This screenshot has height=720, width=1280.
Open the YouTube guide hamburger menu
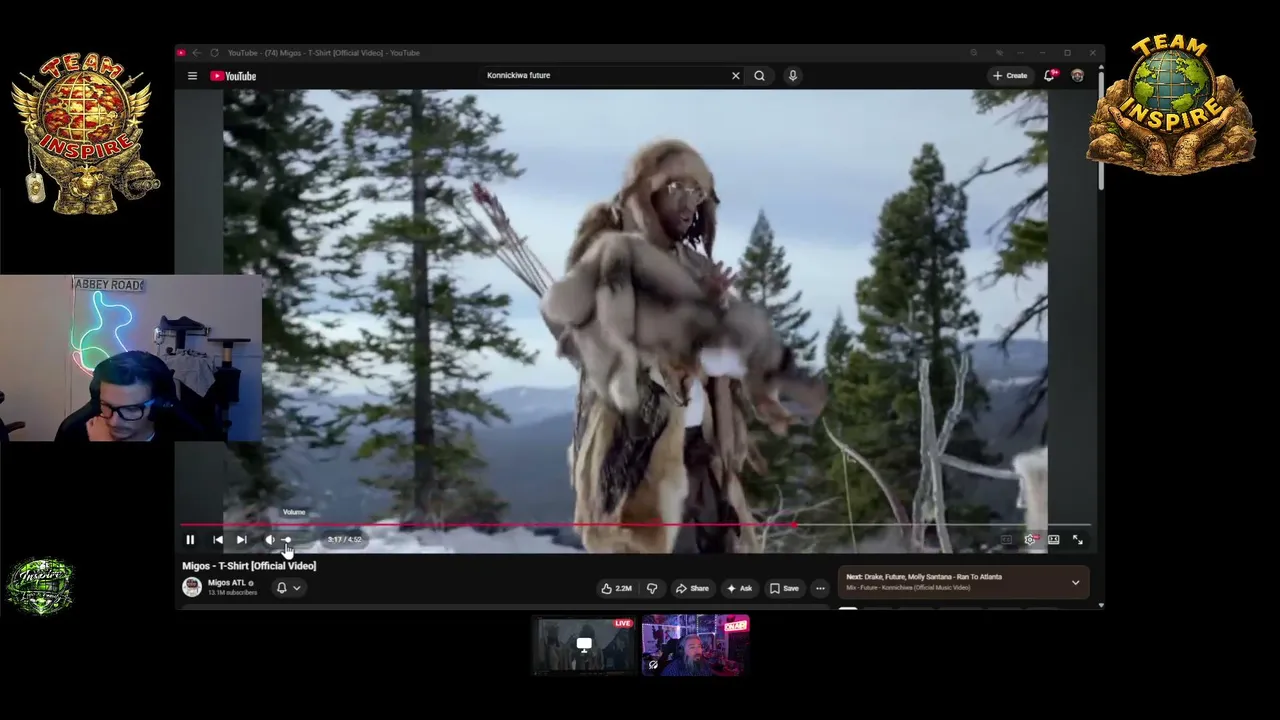tap(192, 76)
